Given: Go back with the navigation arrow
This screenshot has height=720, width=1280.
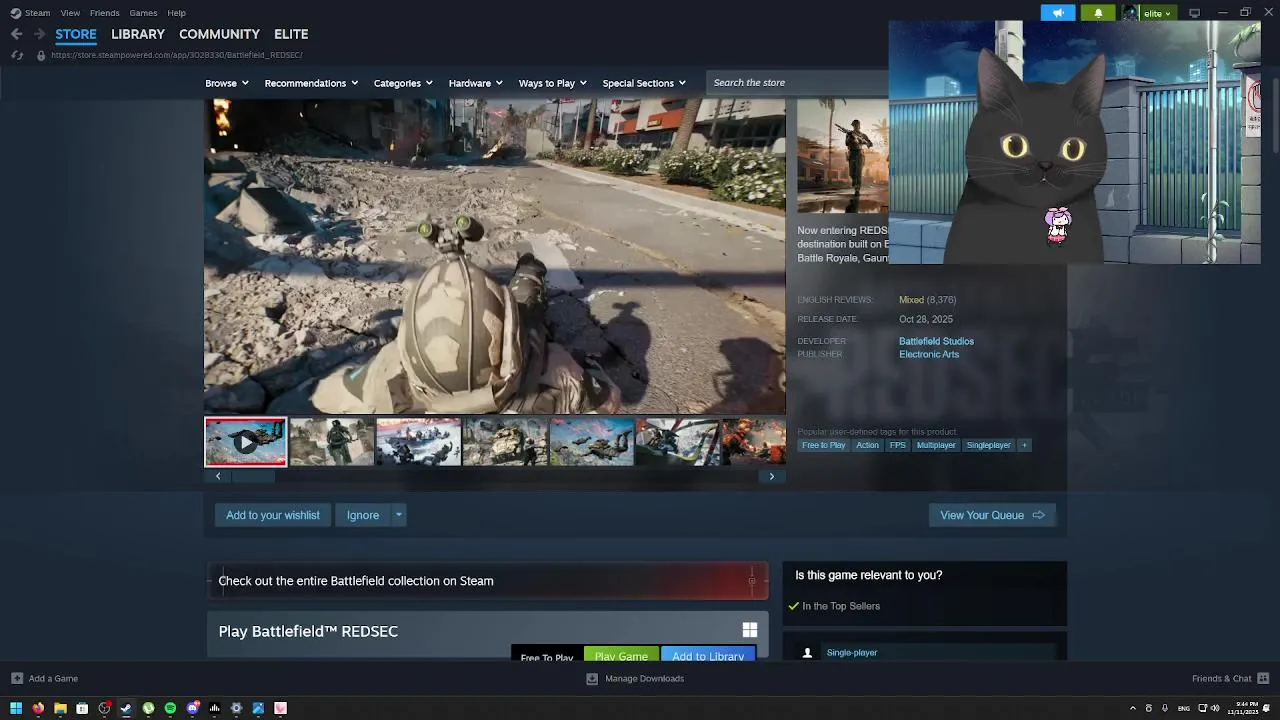Looking at the screenshot, I should tap(17, 34).
